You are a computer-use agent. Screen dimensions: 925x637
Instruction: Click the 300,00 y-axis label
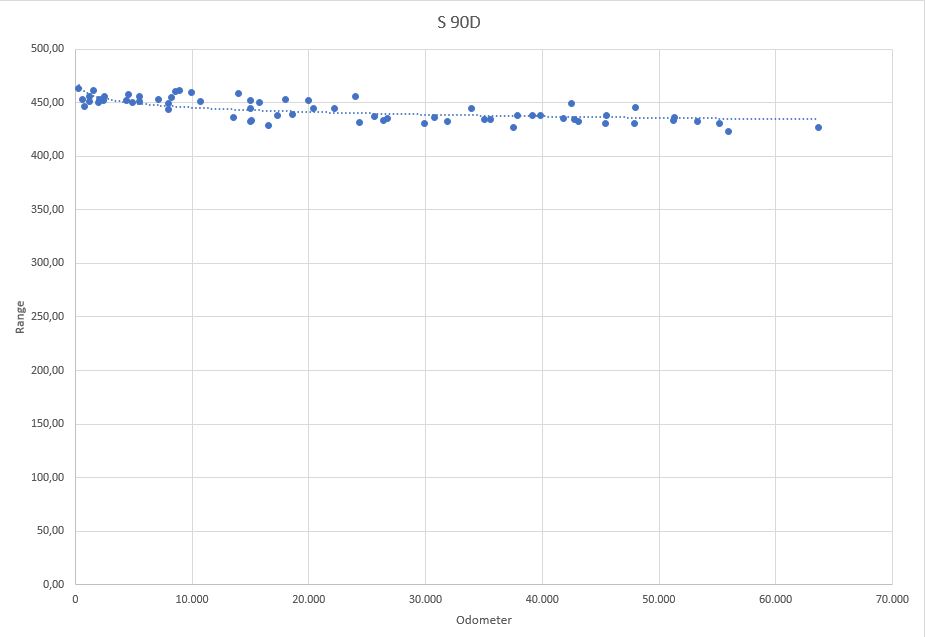[48, 262]
